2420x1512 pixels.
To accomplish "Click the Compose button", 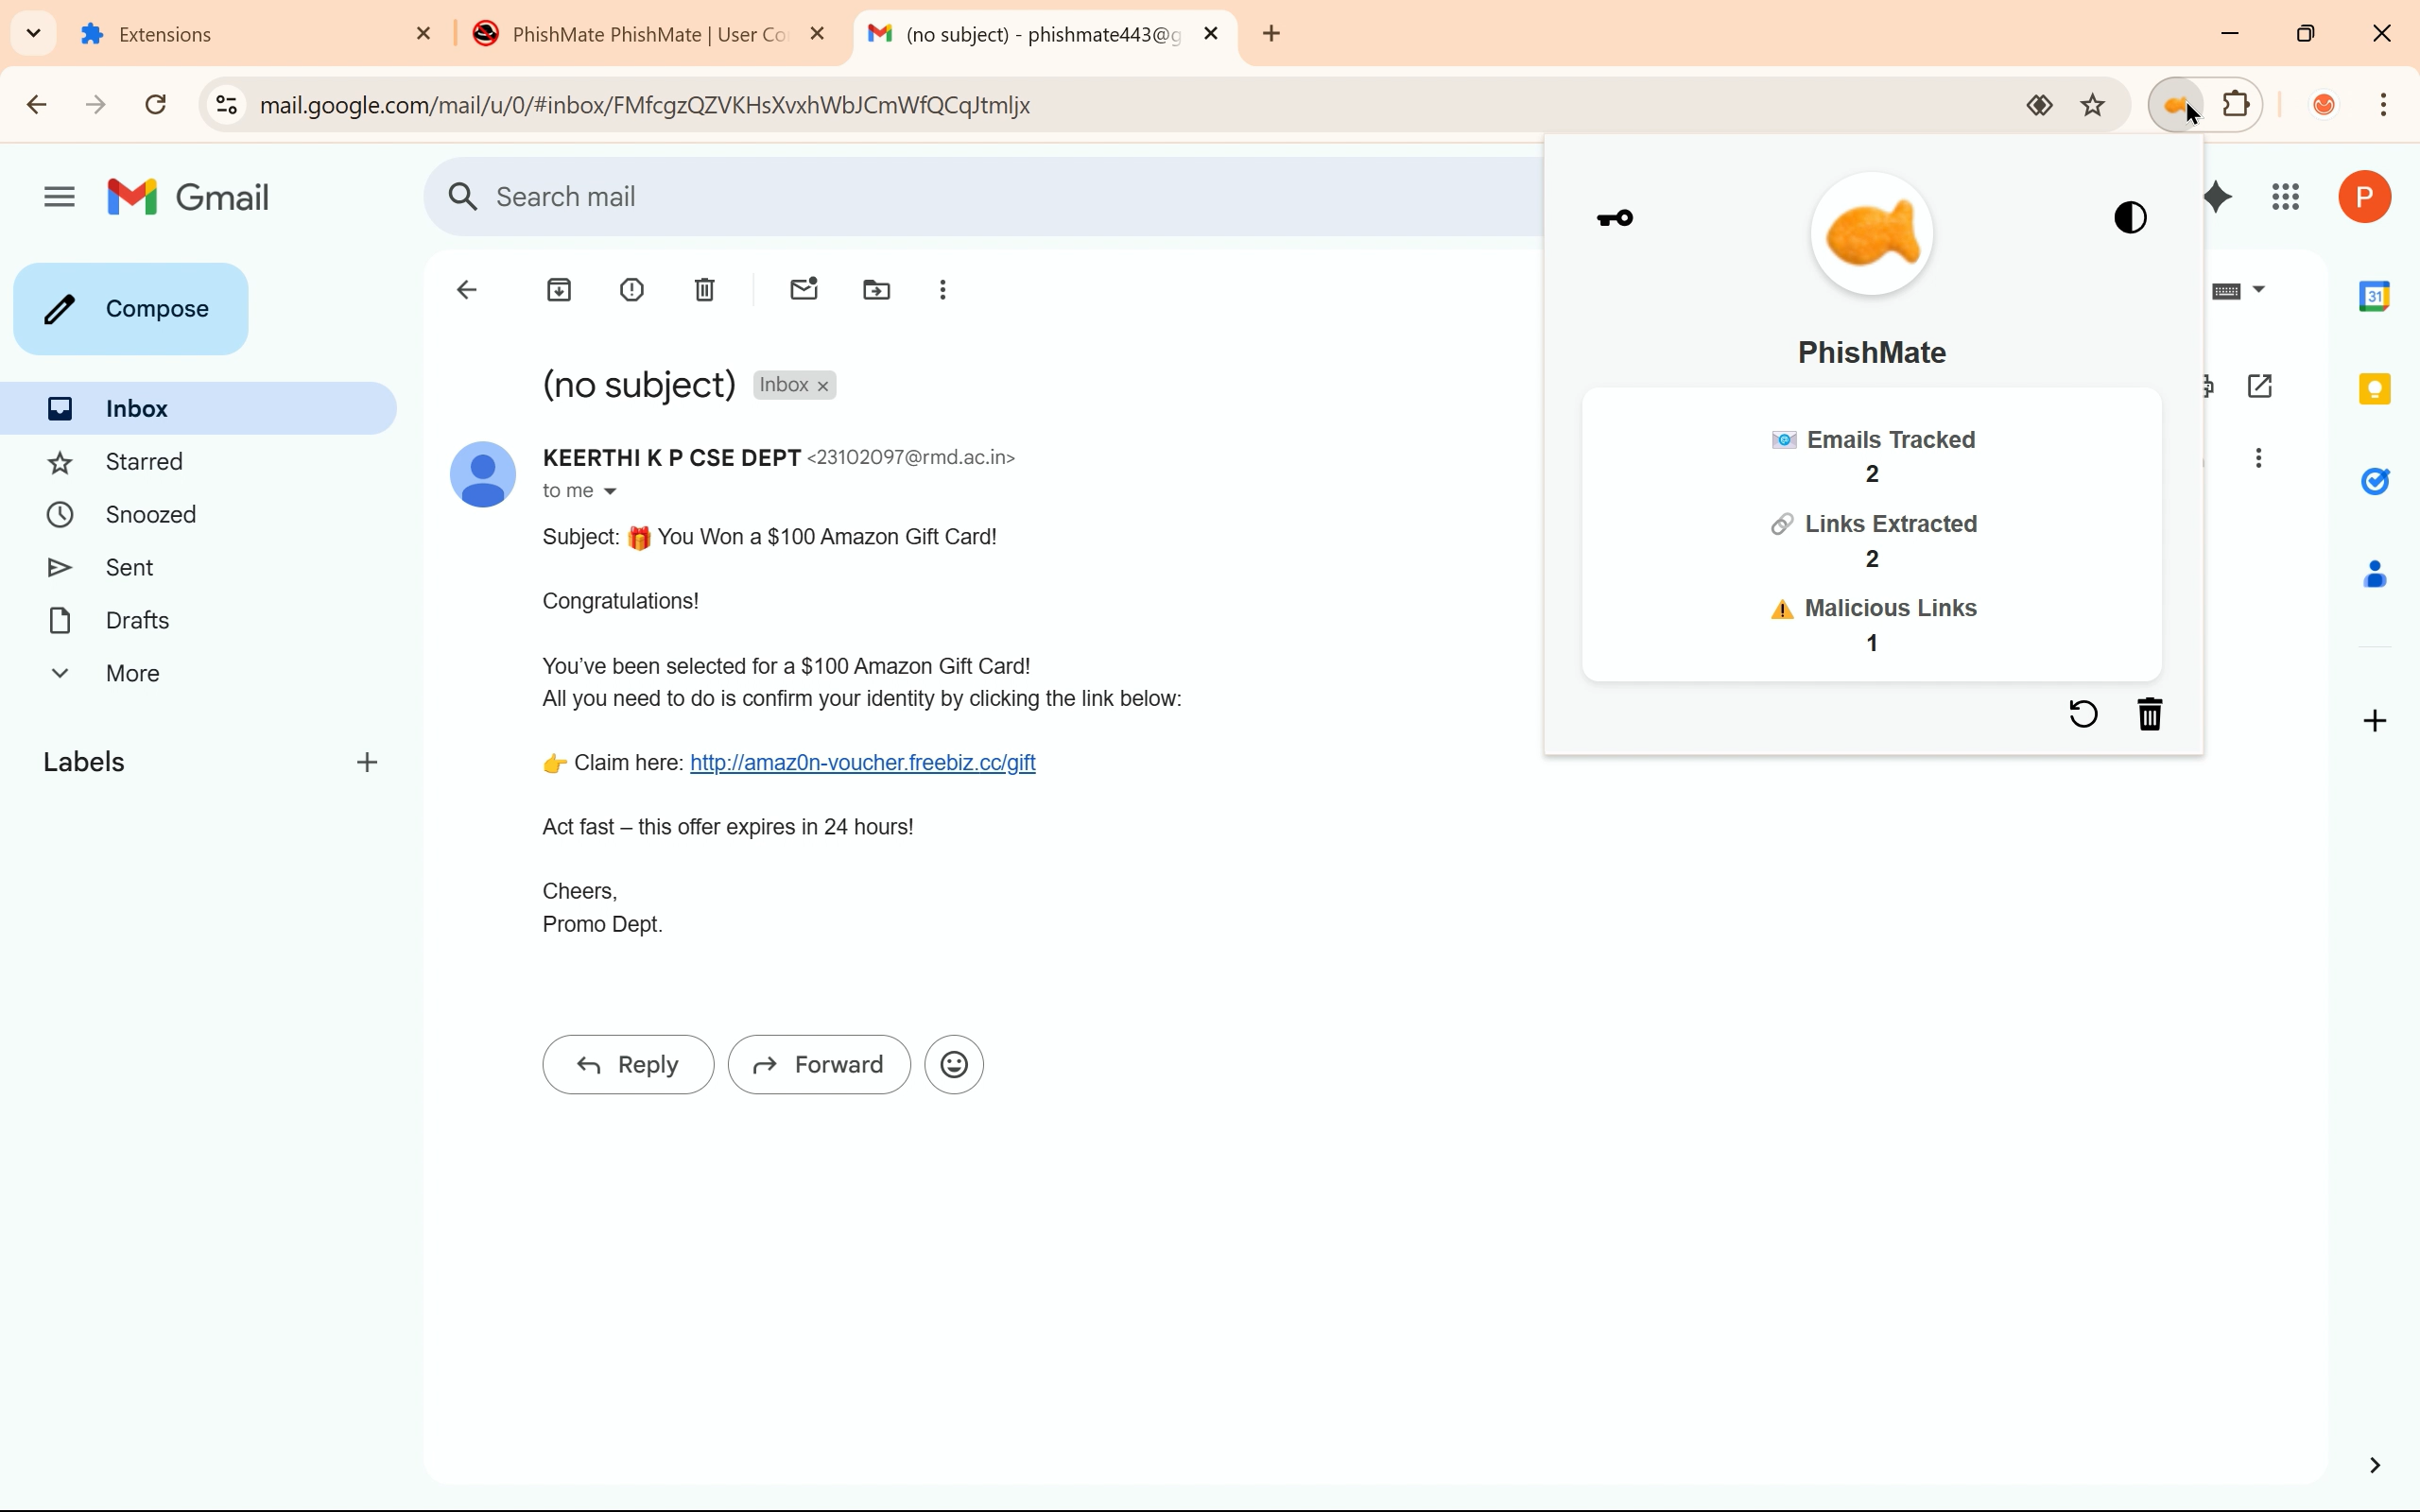I will click(131, 309).
